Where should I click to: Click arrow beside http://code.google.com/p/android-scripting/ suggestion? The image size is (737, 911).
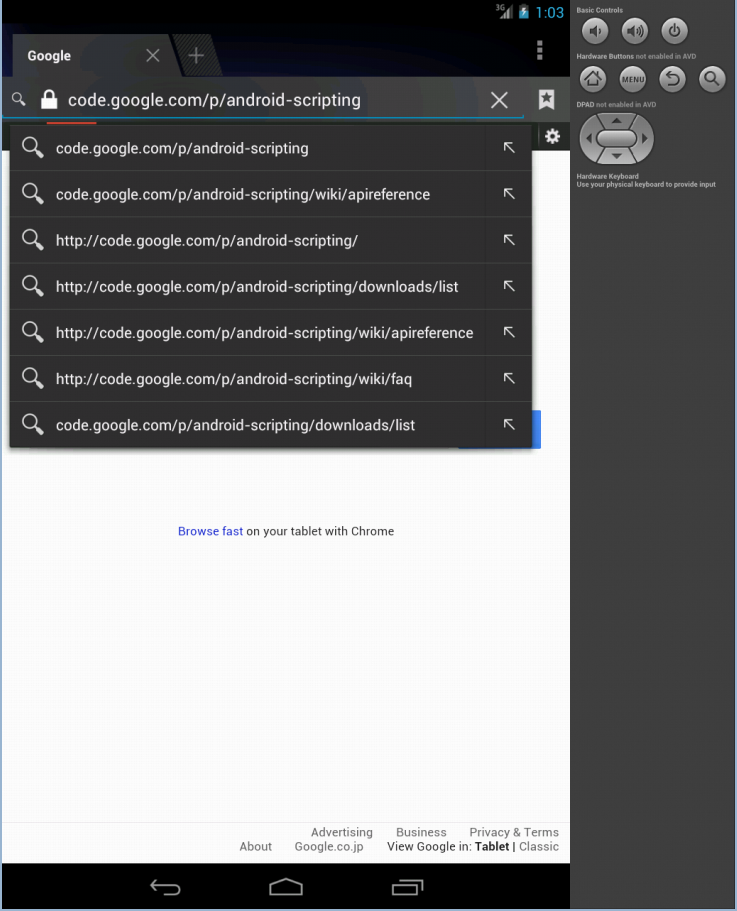(x=509, y=240)
